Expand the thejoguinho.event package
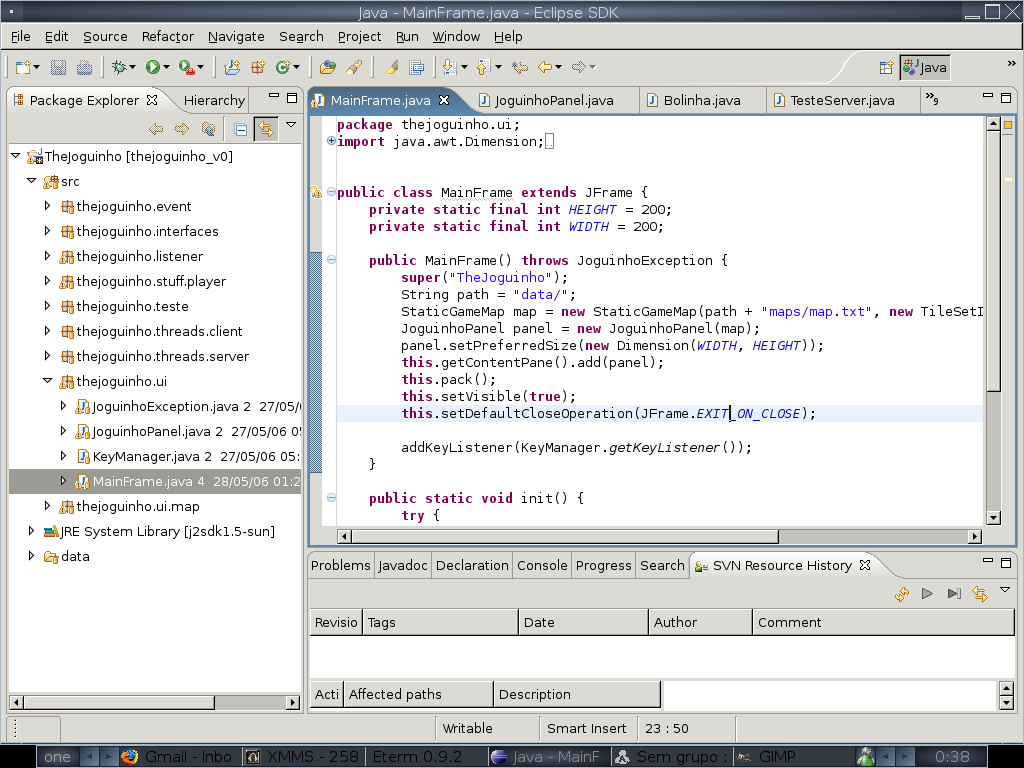Viewport: 1024px width, 768px height. pos(47,206)
